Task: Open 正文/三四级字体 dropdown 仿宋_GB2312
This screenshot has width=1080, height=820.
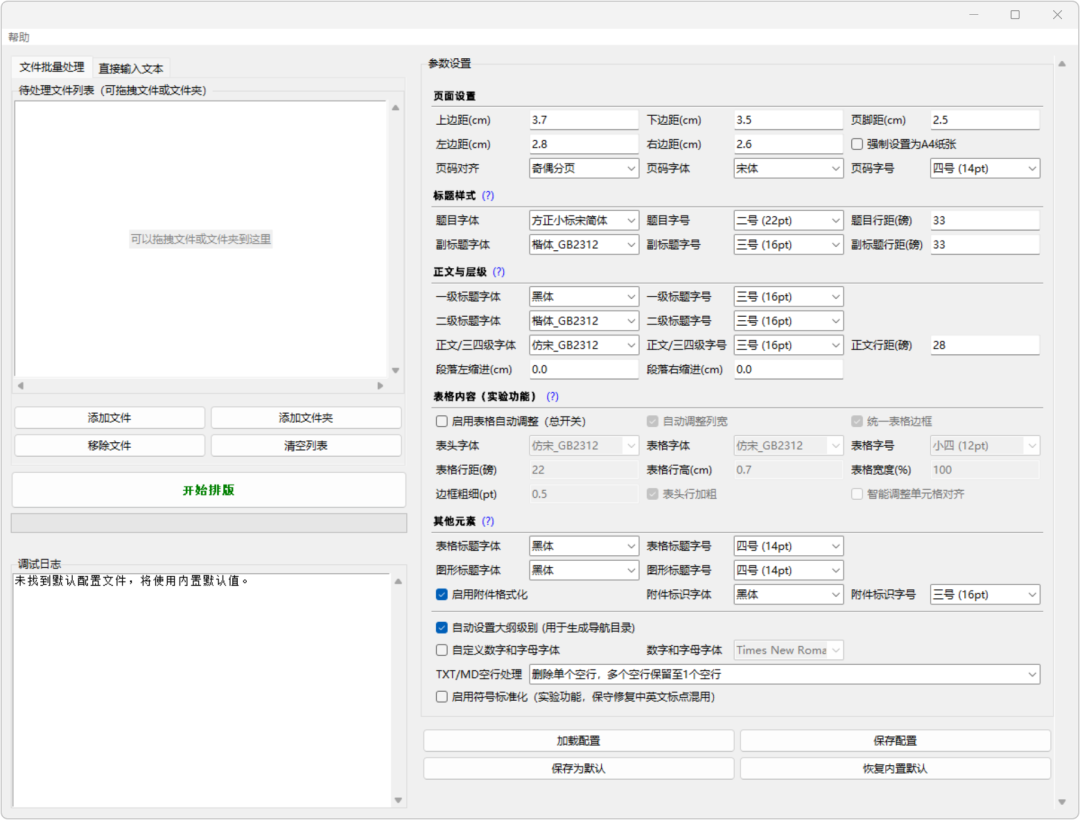Action: [x=583, y=345]
